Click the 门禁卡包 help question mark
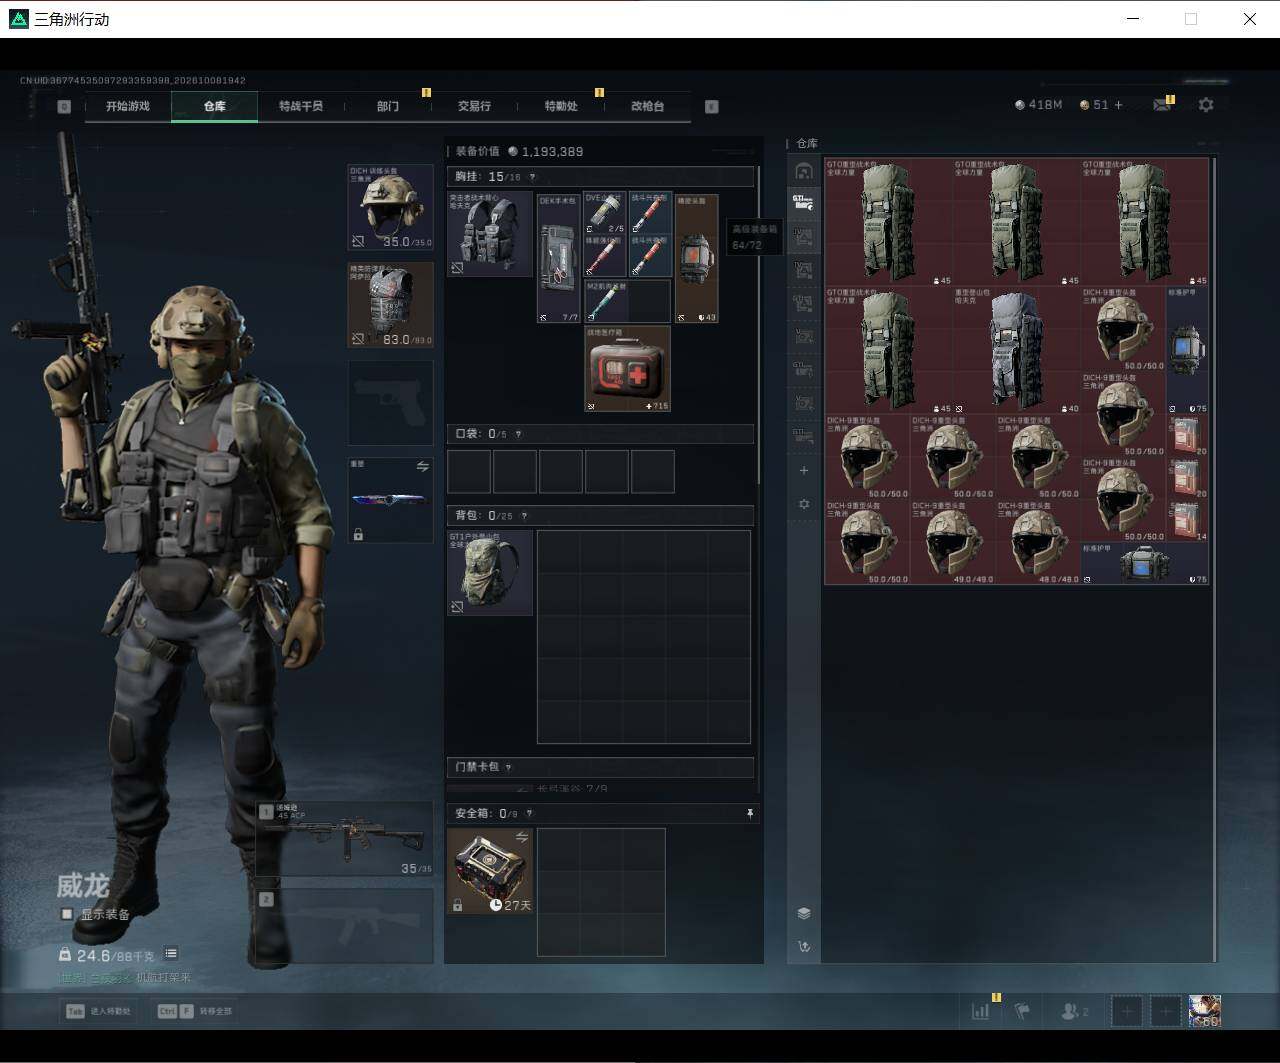 point(508,767)
